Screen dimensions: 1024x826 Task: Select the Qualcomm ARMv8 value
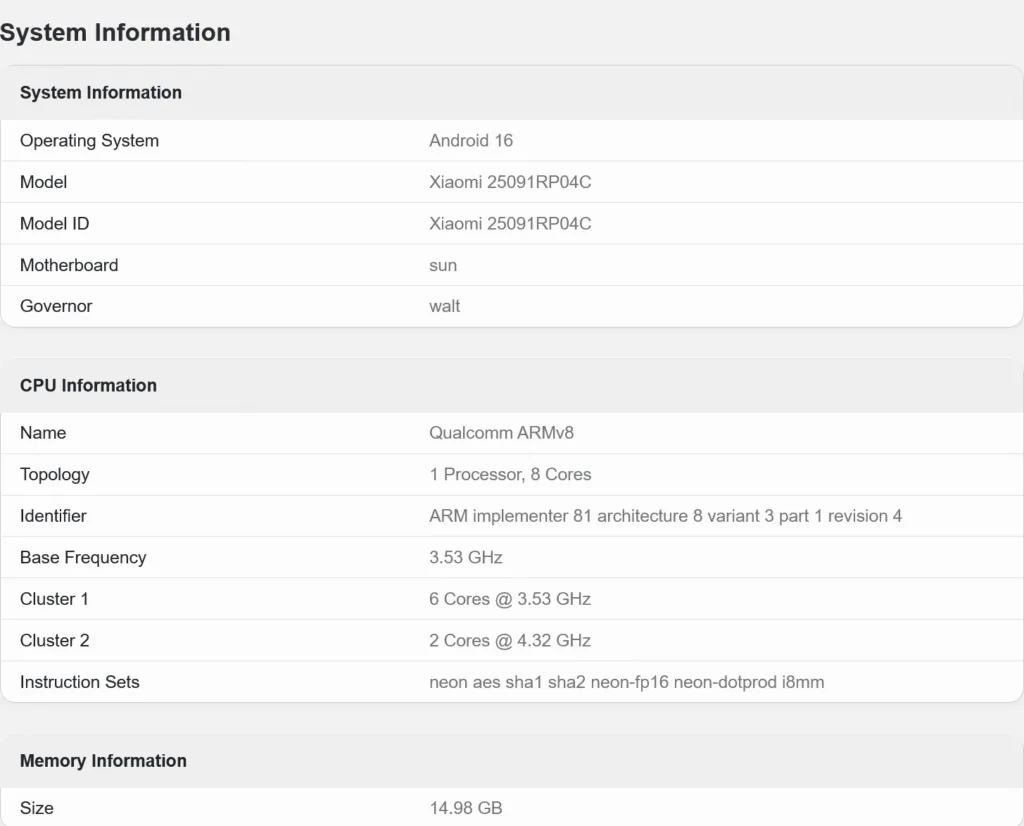click(502, 433)
